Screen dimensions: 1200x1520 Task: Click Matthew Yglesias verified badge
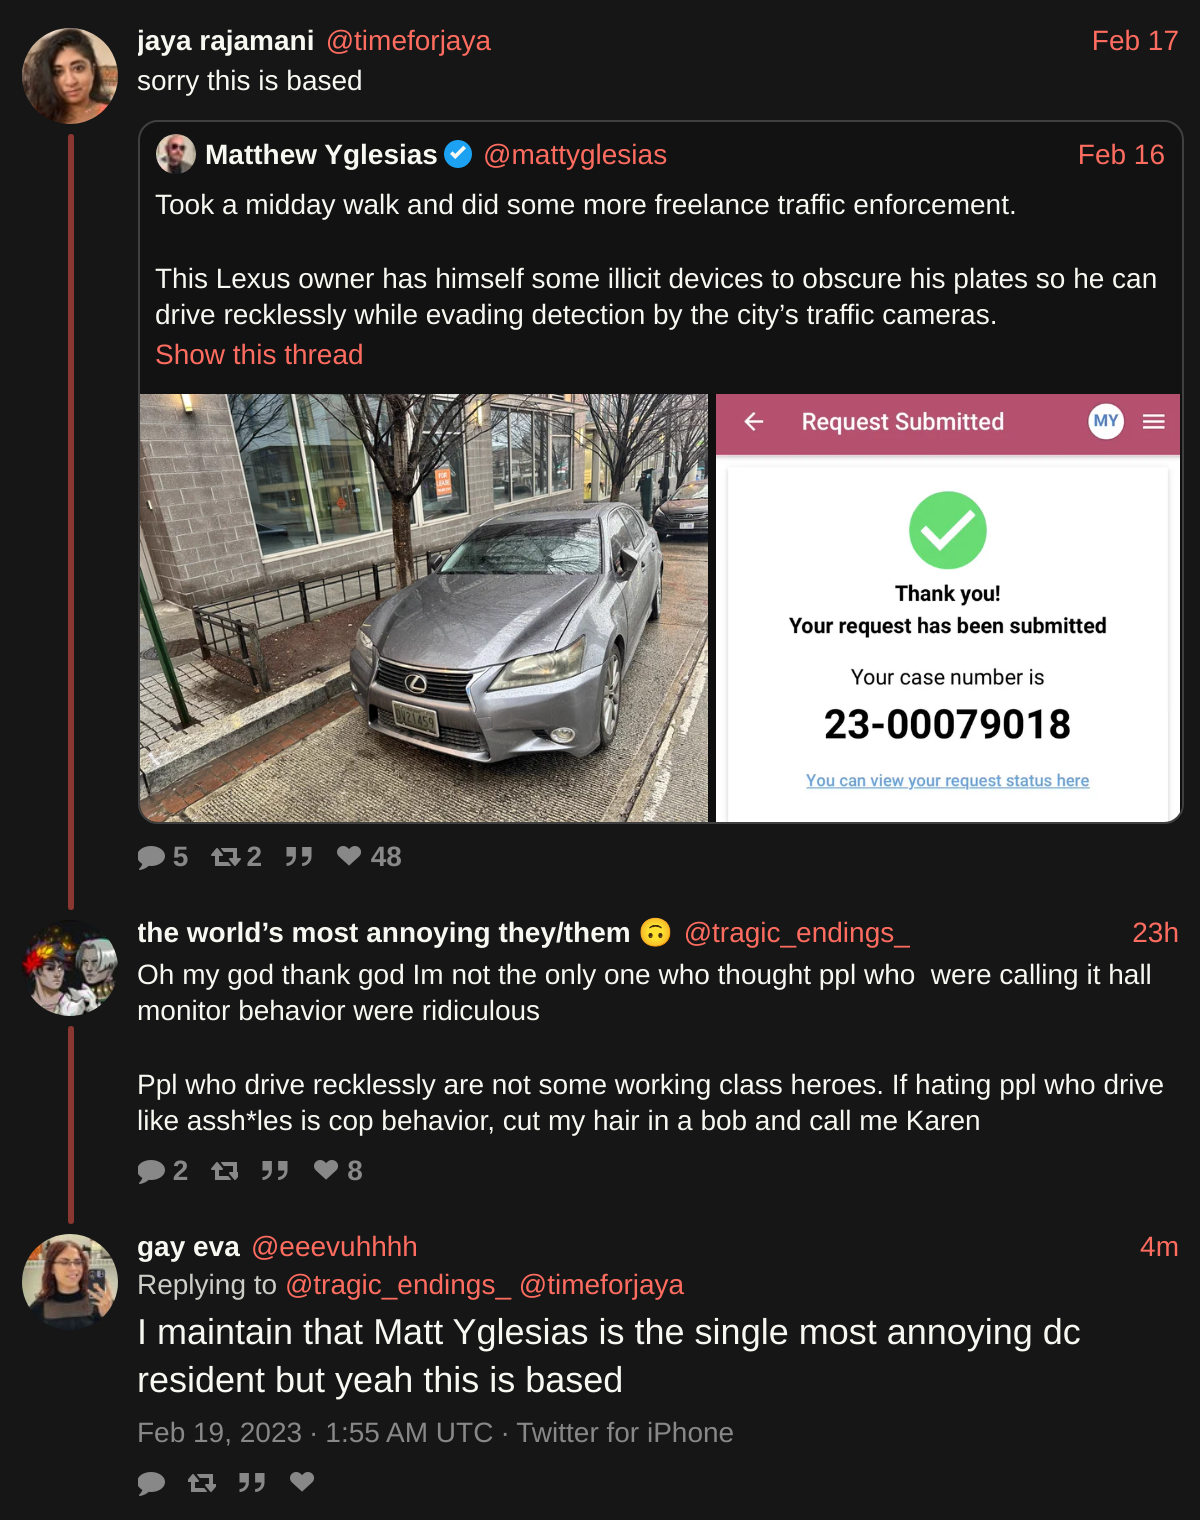[x=458, y=154]
